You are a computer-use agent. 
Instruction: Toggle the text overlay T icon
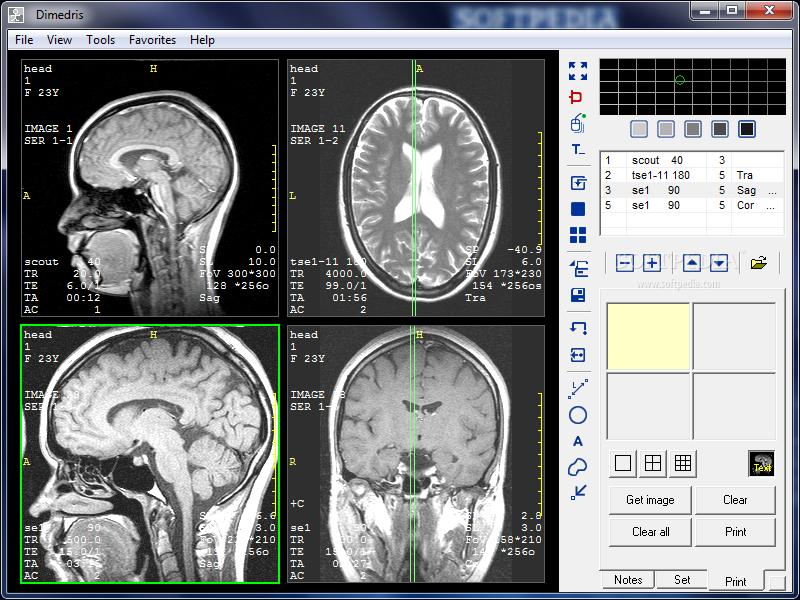click(578, 149)
